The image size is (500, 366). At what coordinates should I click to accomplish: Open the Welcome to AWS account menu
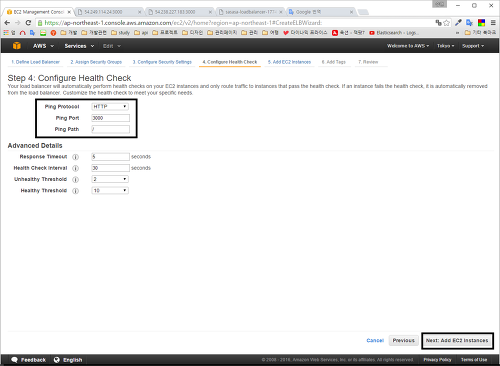[408, 46]
